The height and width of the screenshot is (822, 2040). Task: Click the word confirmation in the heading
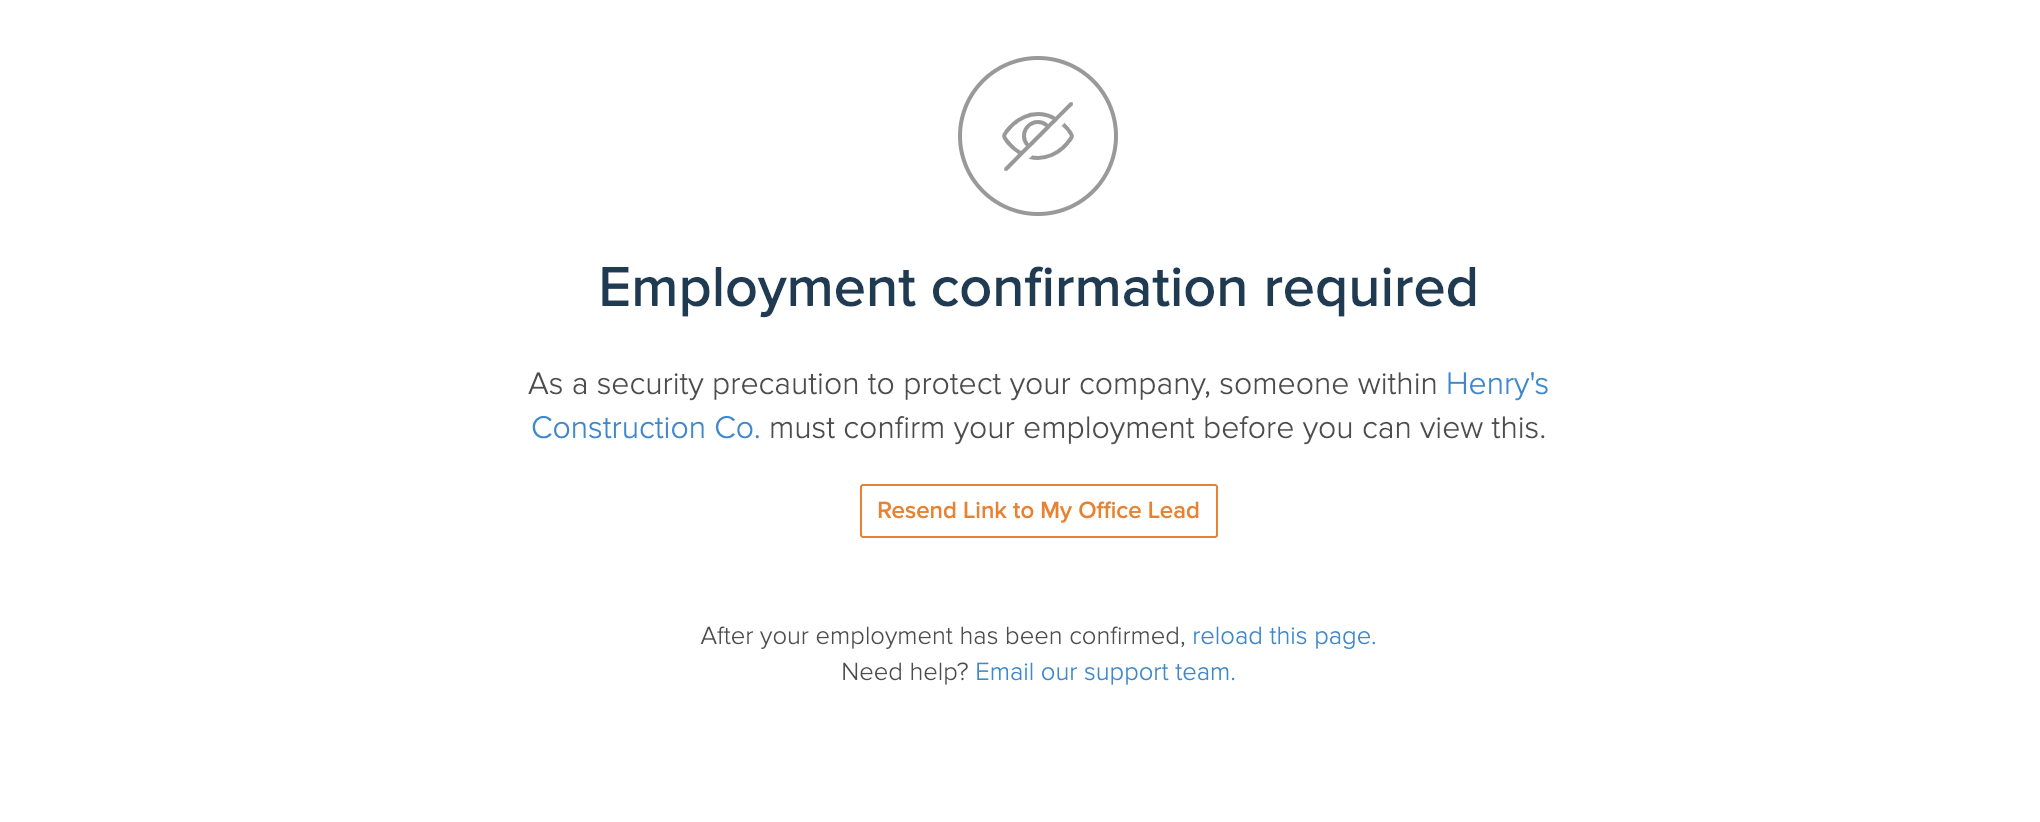[1090, 288]
